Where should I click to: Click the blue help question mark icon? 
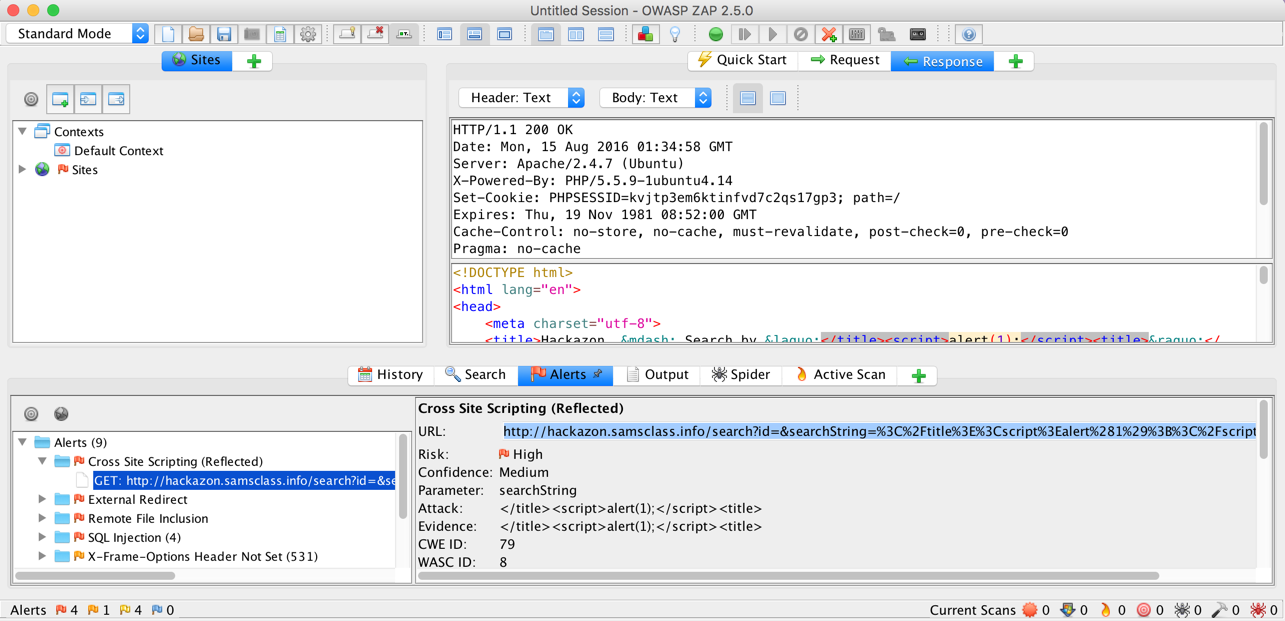968,34
